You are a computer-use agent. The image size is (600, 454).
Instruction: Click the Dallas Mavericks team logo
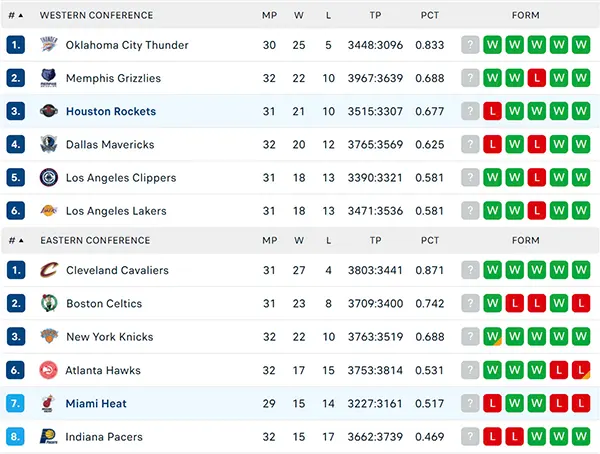(49, 144)
